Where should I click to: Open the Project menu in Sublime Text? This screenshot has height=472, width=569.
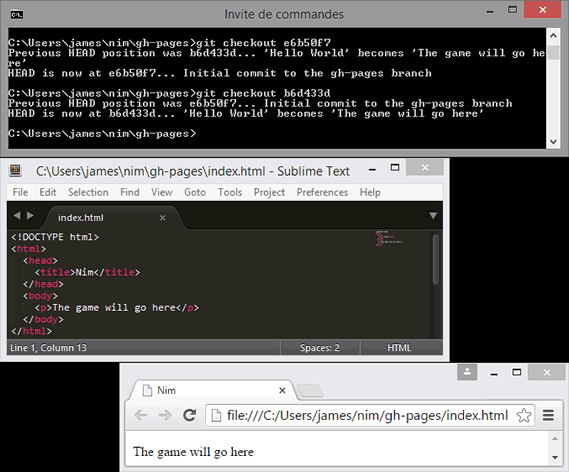coord(269,192)
